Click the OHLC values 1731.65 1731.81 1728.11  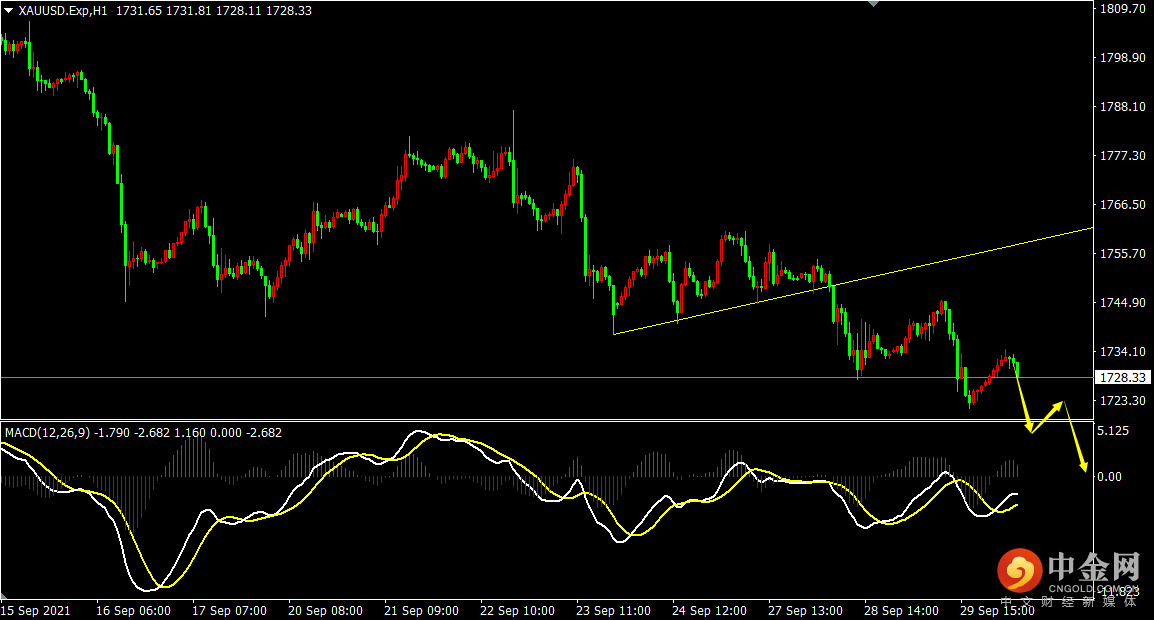pyautogui.click(x=188, y=11)
